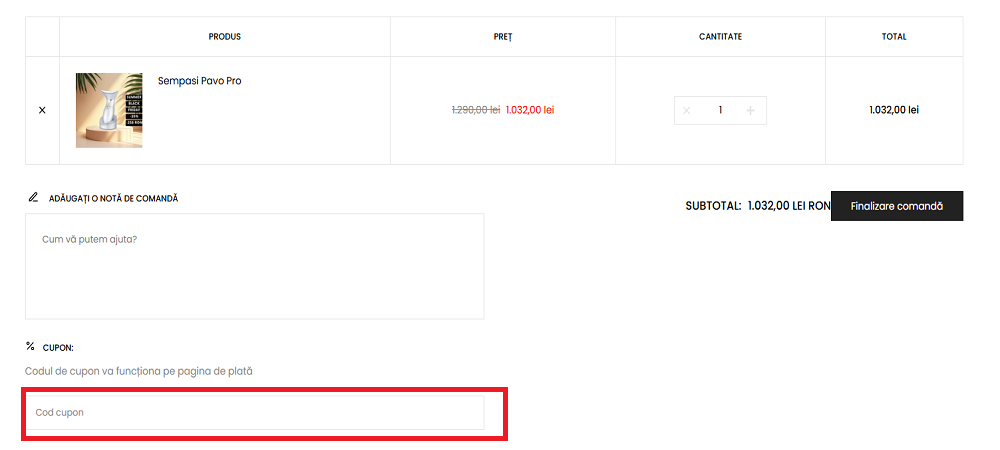Click the PRODUS column header
1000x450 pixels.
click(x=224, y=37)
